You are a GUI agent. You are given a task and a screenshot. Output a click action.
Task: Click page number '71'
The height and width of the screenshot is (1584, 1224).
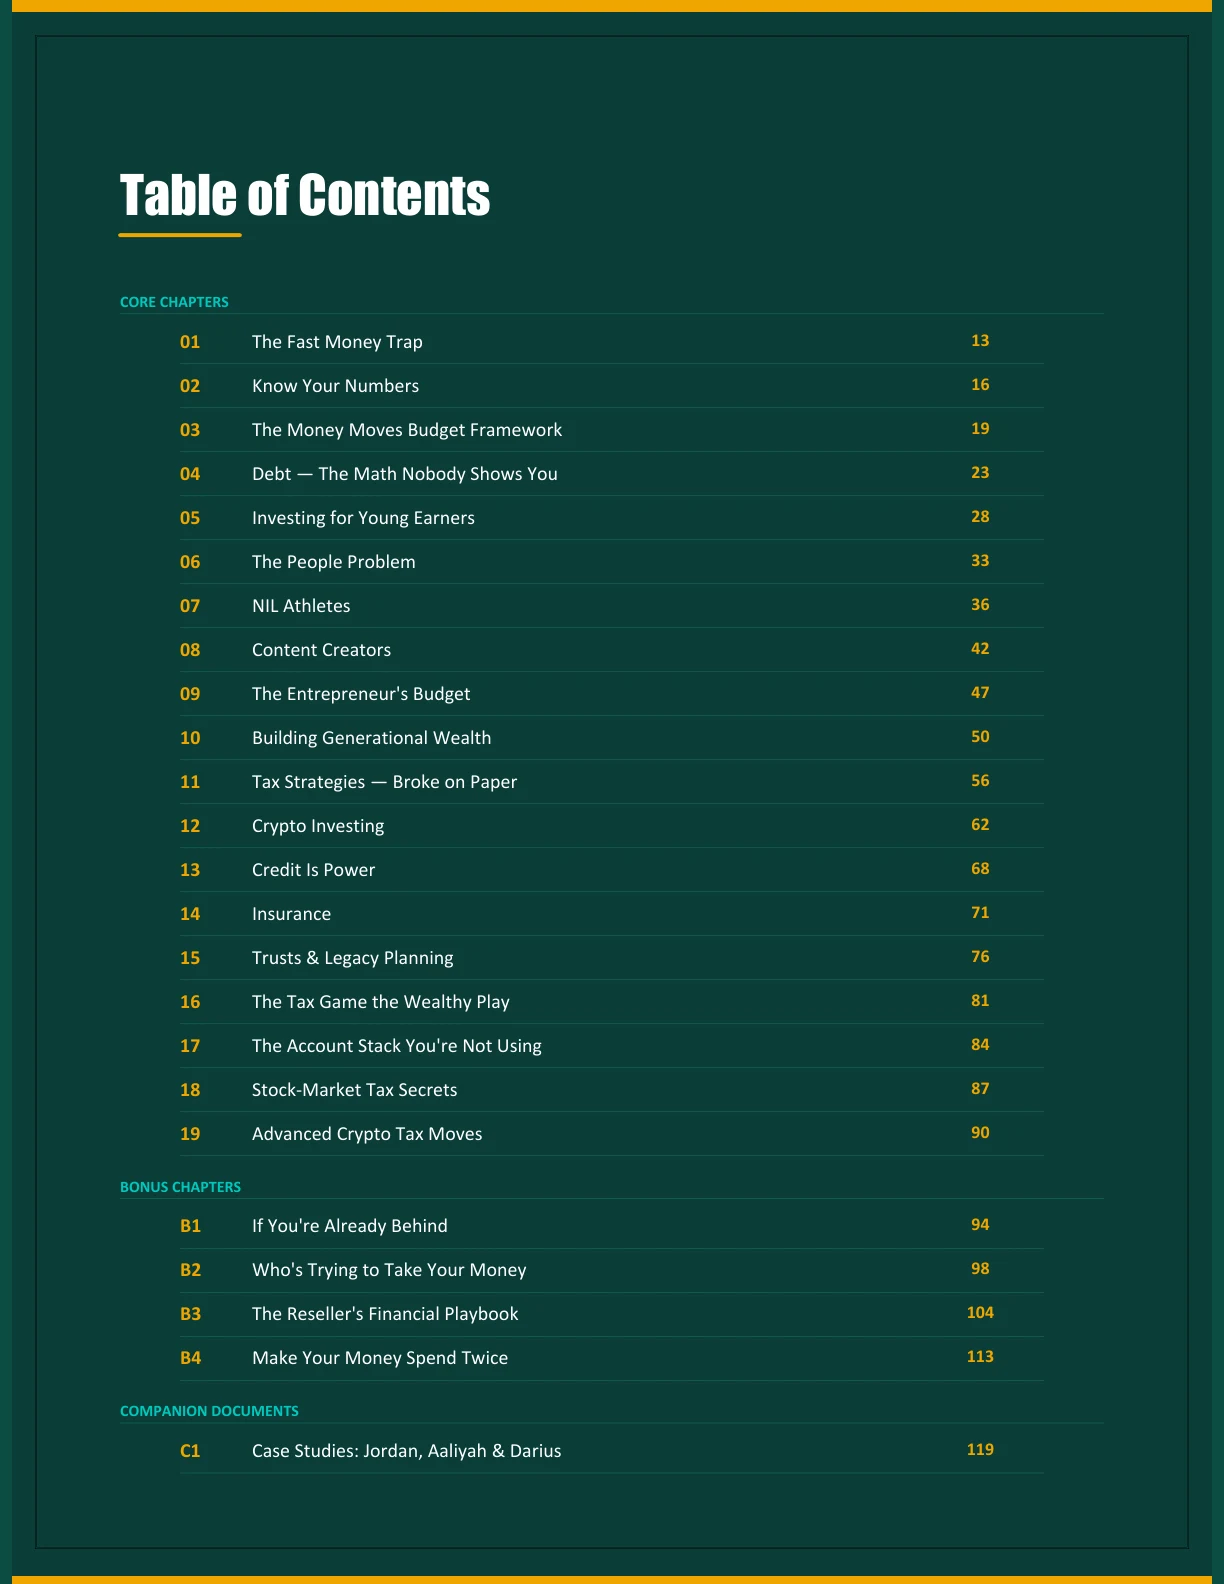(x=980, y=913)
